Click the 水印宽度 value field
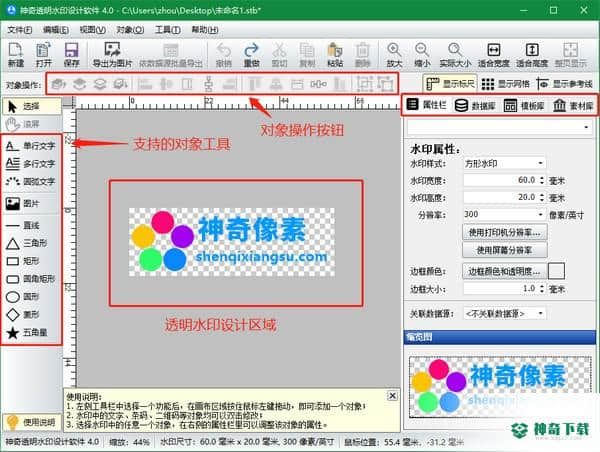Screen dimensions: 600x452 click(x=501, y=180)
